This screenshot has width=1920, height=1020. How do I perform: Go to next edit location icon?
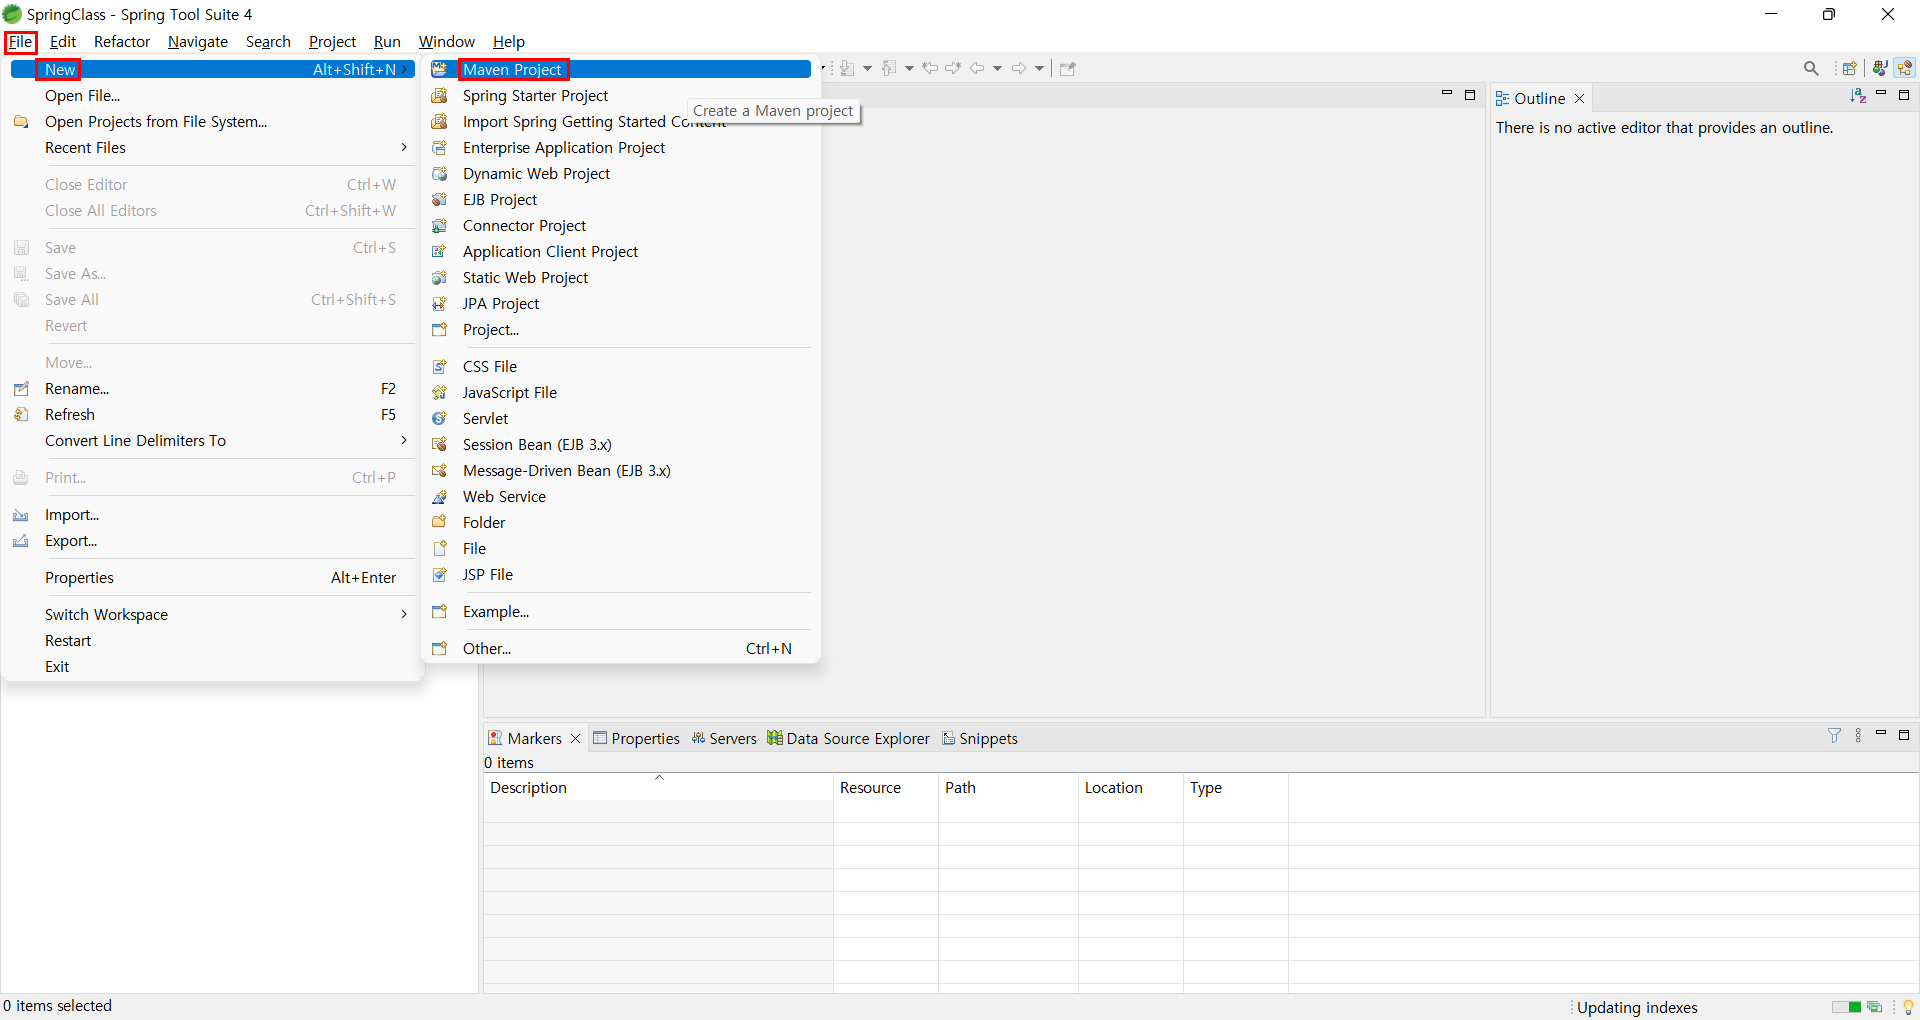[x=953, y=68]
